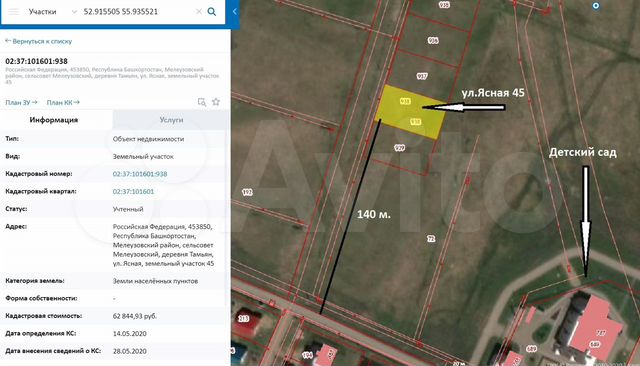Click the parcel report icon next to star
Viewport: 640px width, 366px height.
tap(202, 102)
